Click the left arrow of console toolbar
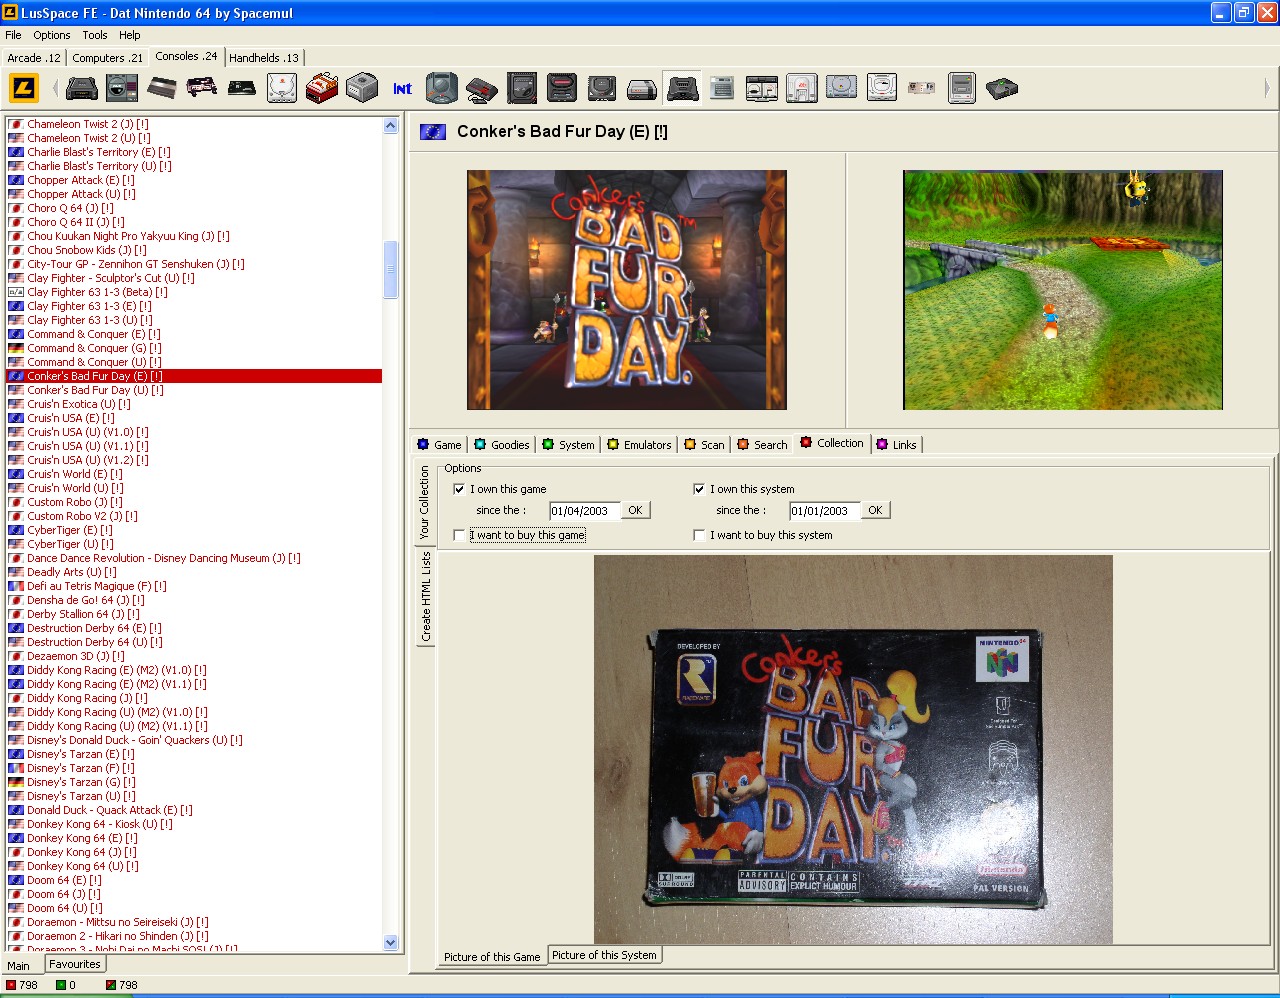 pyautogui.click(x=55, y=88)
